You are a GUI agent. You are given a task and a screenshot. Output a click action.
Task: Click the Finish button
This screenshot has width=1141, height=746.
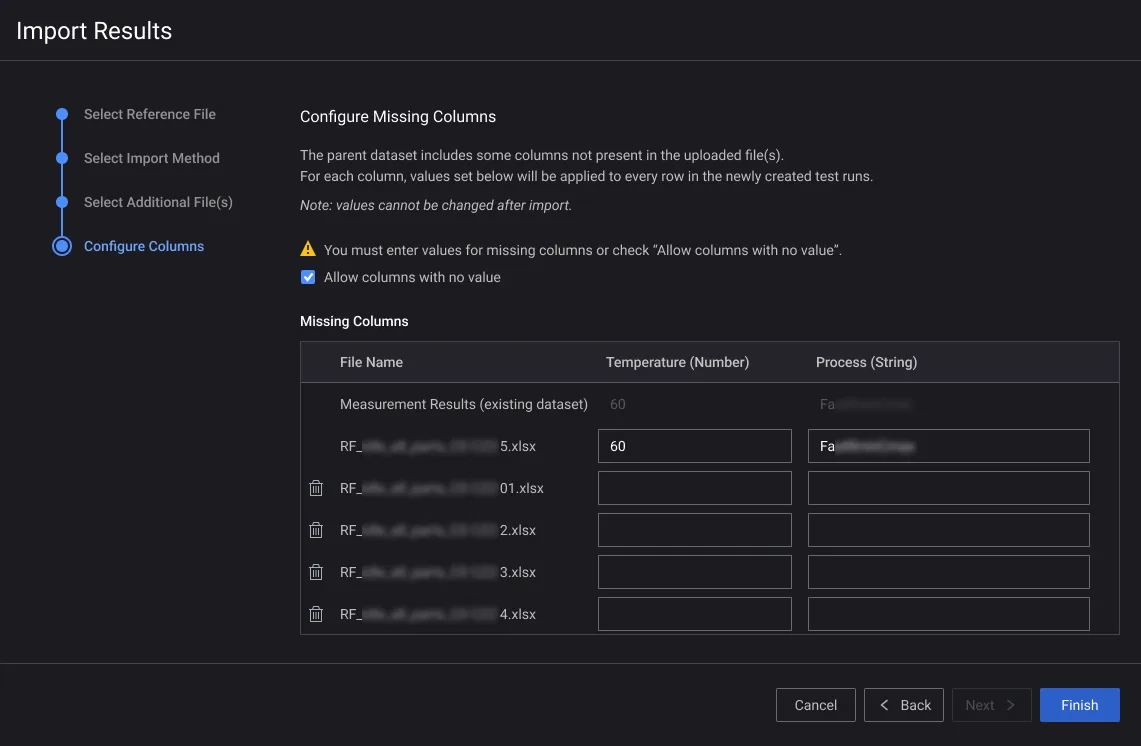(x=1079, y=705)
